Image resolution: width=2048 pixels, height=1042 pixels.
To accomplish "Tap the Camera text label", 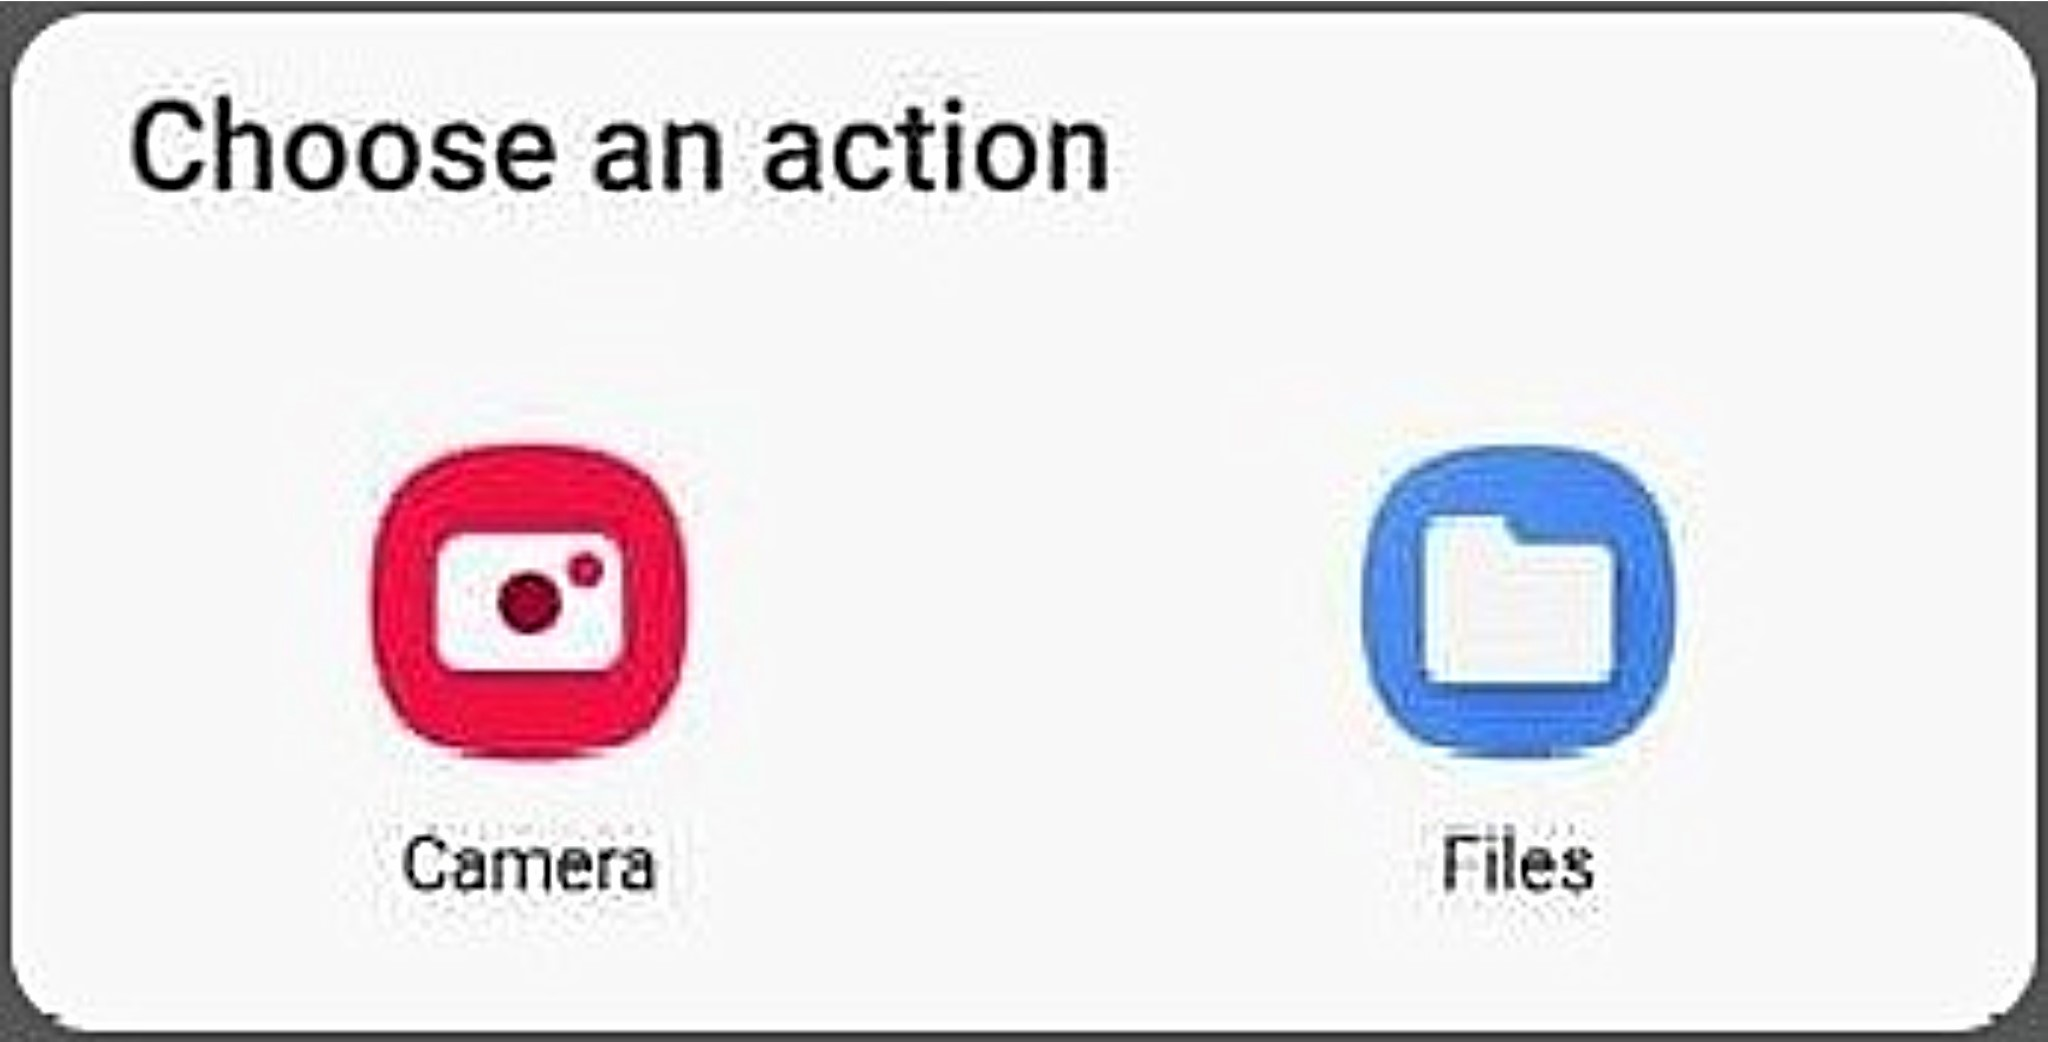I will (529, 863).
